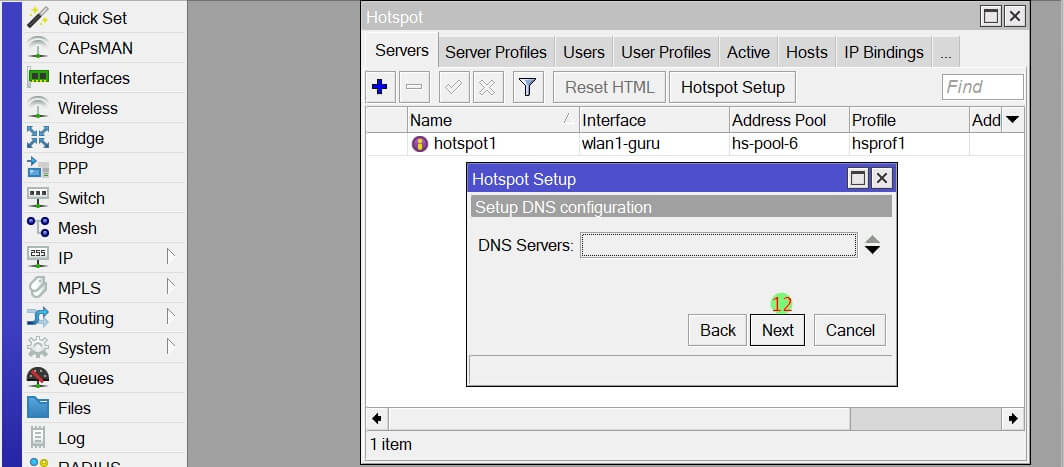Switch to the Server Profiles tab
The height and width of the screenshot is (467, 1064).
tap(495, 52)
